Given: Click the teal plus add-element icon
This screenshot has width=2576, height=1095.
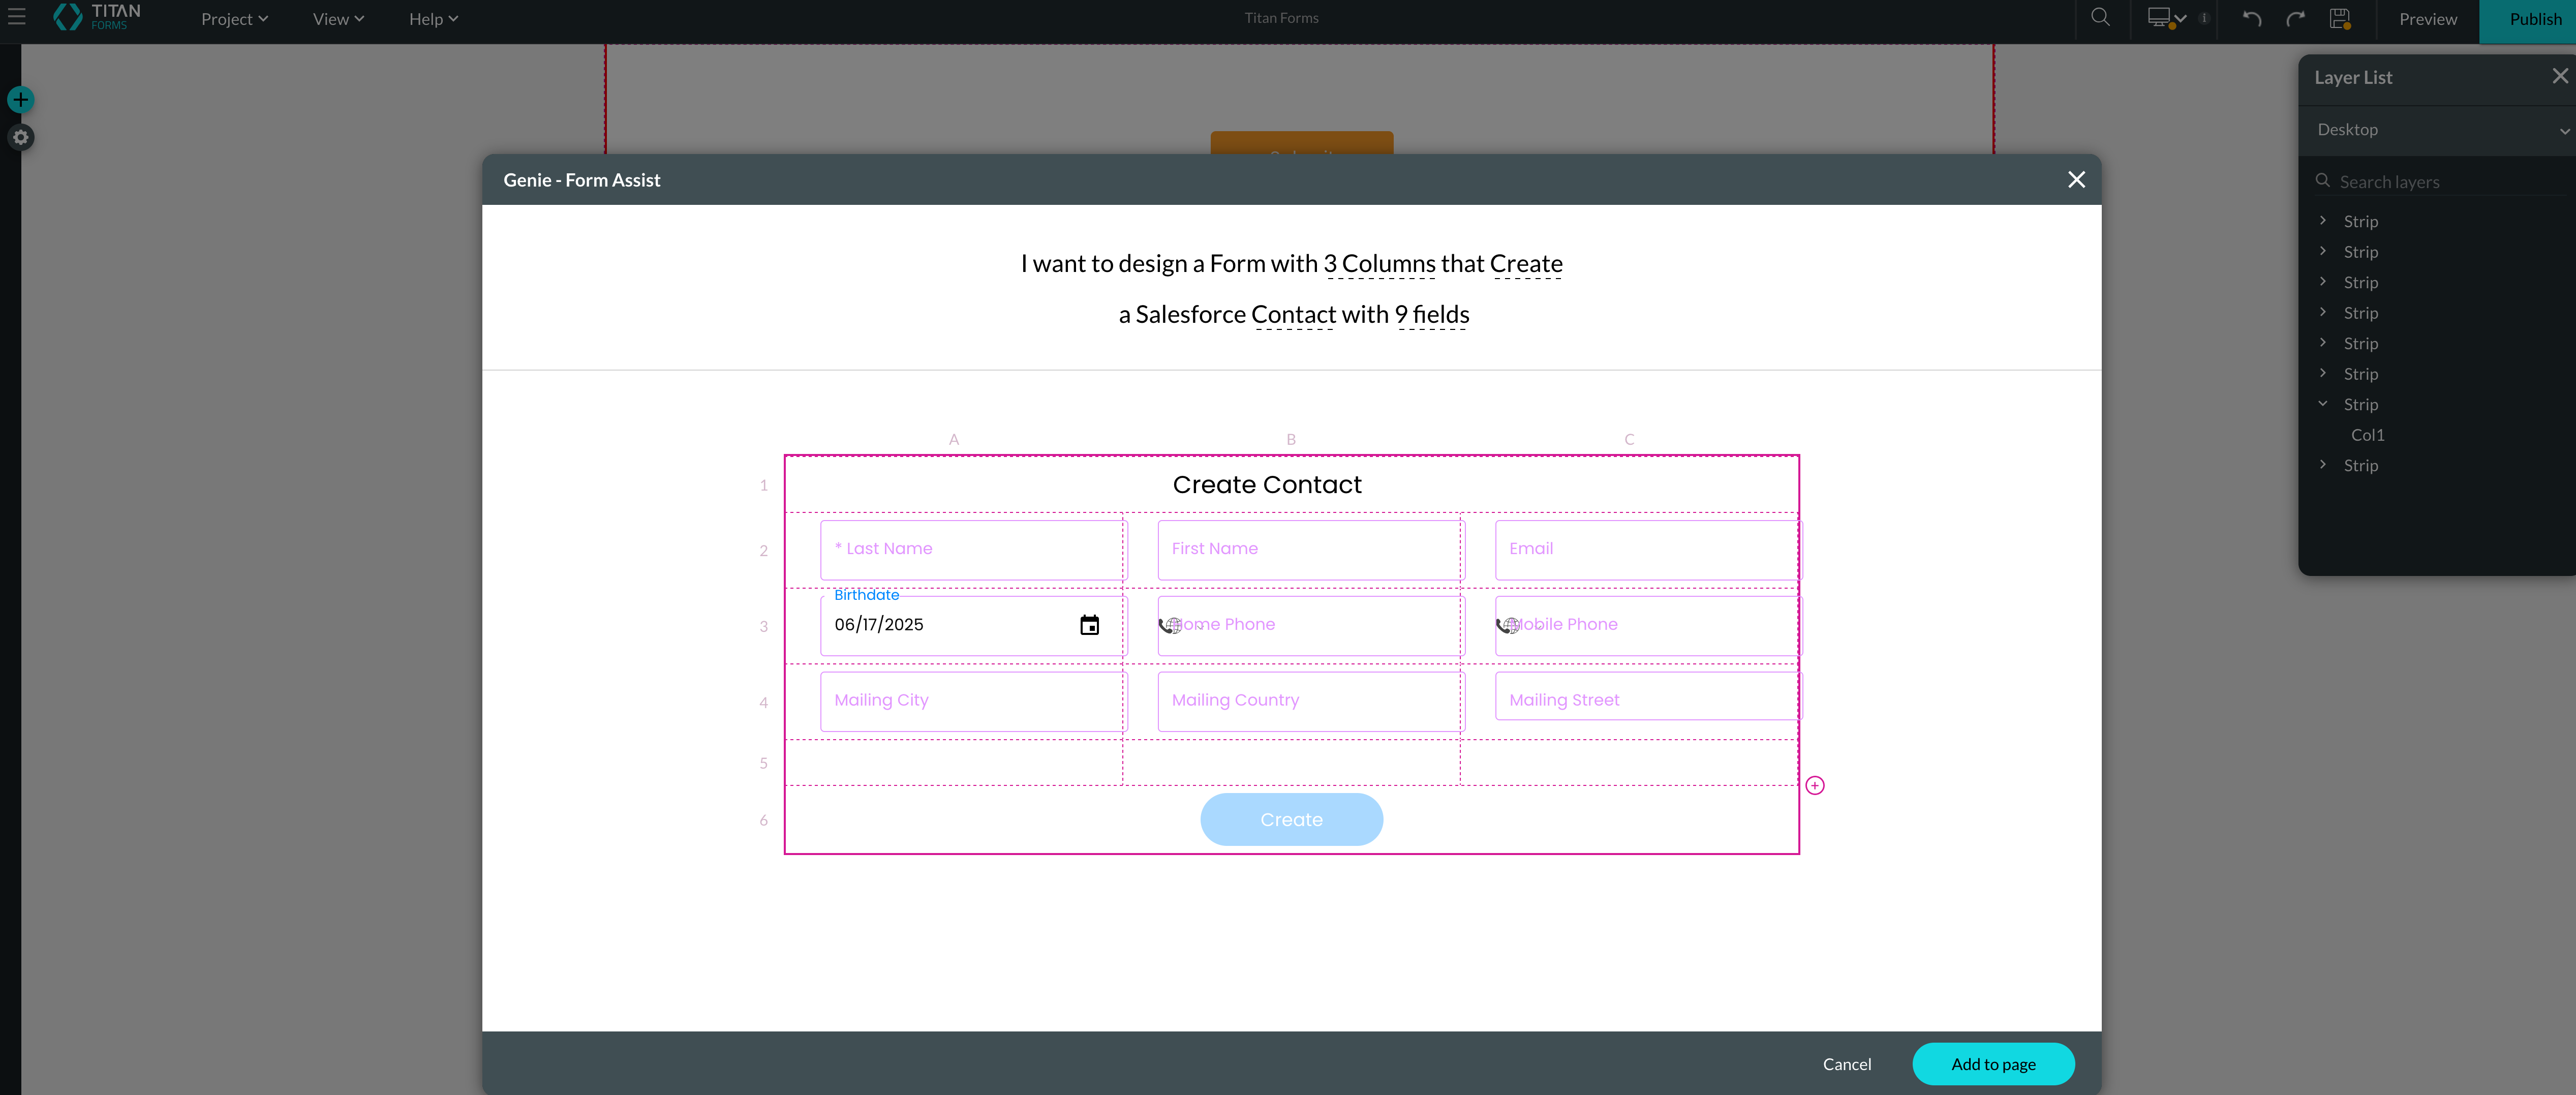Looking at the screenshot, I should [x=21, y=100].
